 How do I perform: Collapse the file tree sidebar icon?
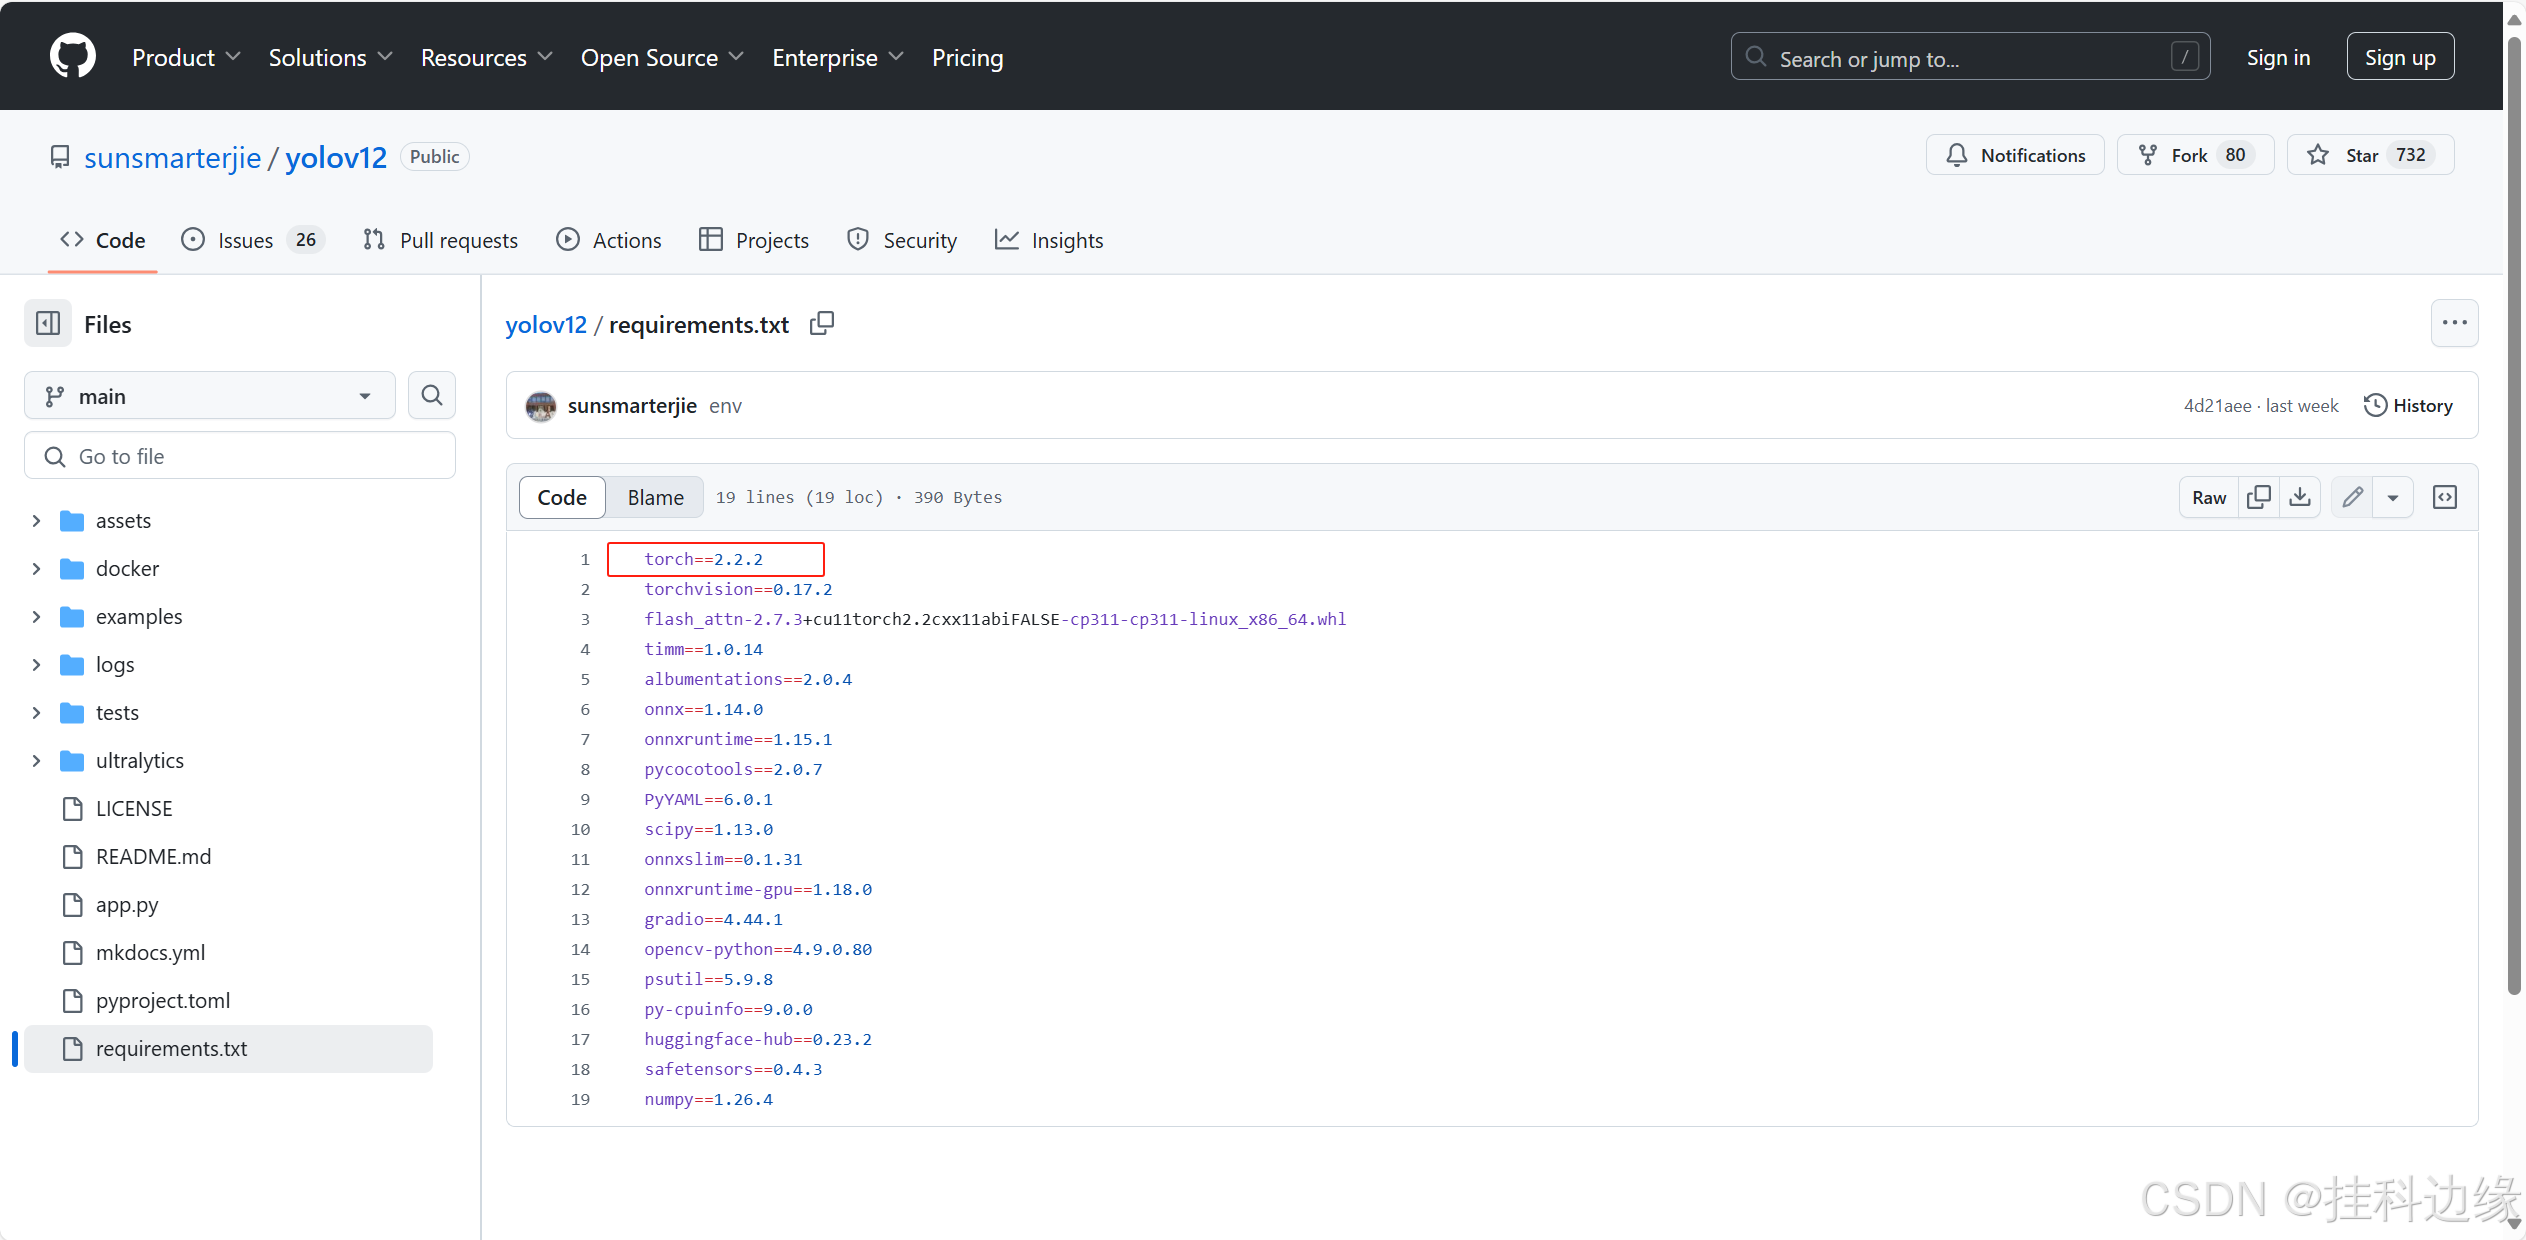(x=48, y=324)
